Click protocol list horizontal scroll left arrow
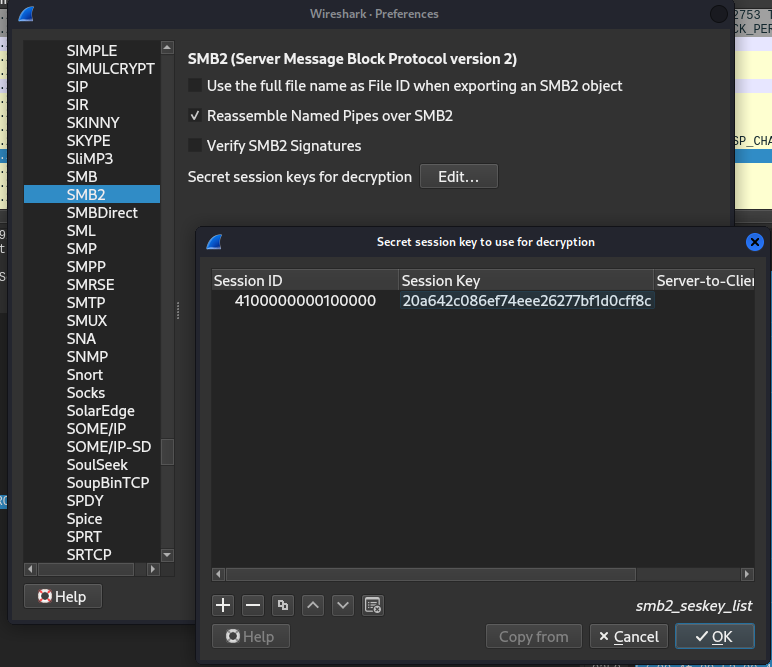This screenshot has width=772, height=667. pyautogui.click(x=30, y=569)
